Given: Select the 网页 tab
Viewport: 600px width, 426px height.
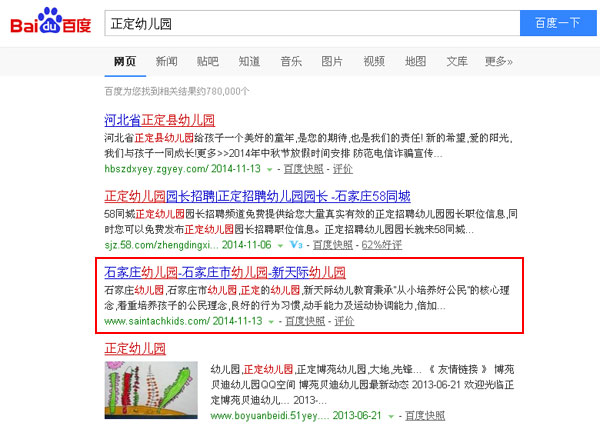Looking at the screenshot, I should pos(125,61).
